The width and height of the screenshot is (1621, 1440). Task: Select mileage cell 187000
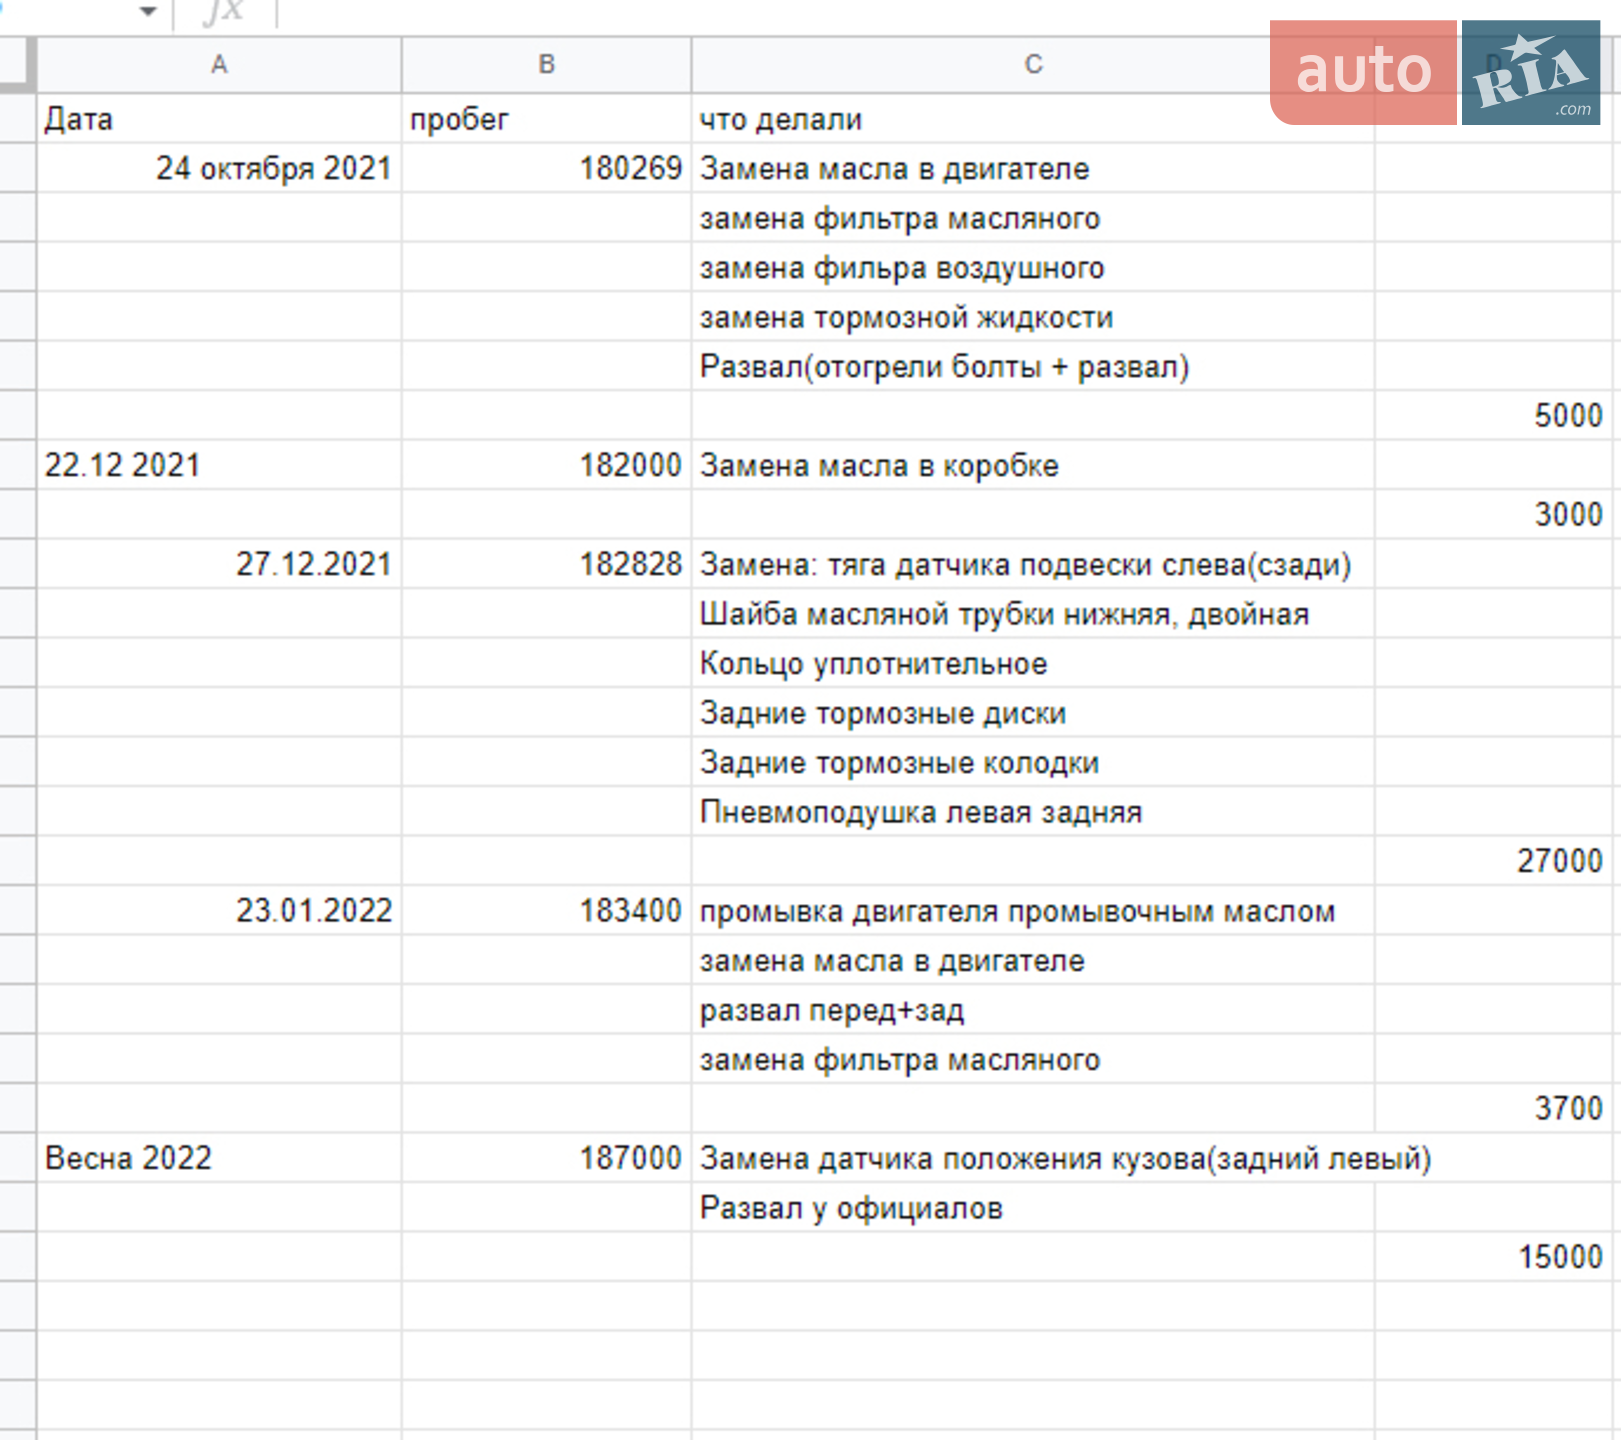click(x=546, y=1158)
